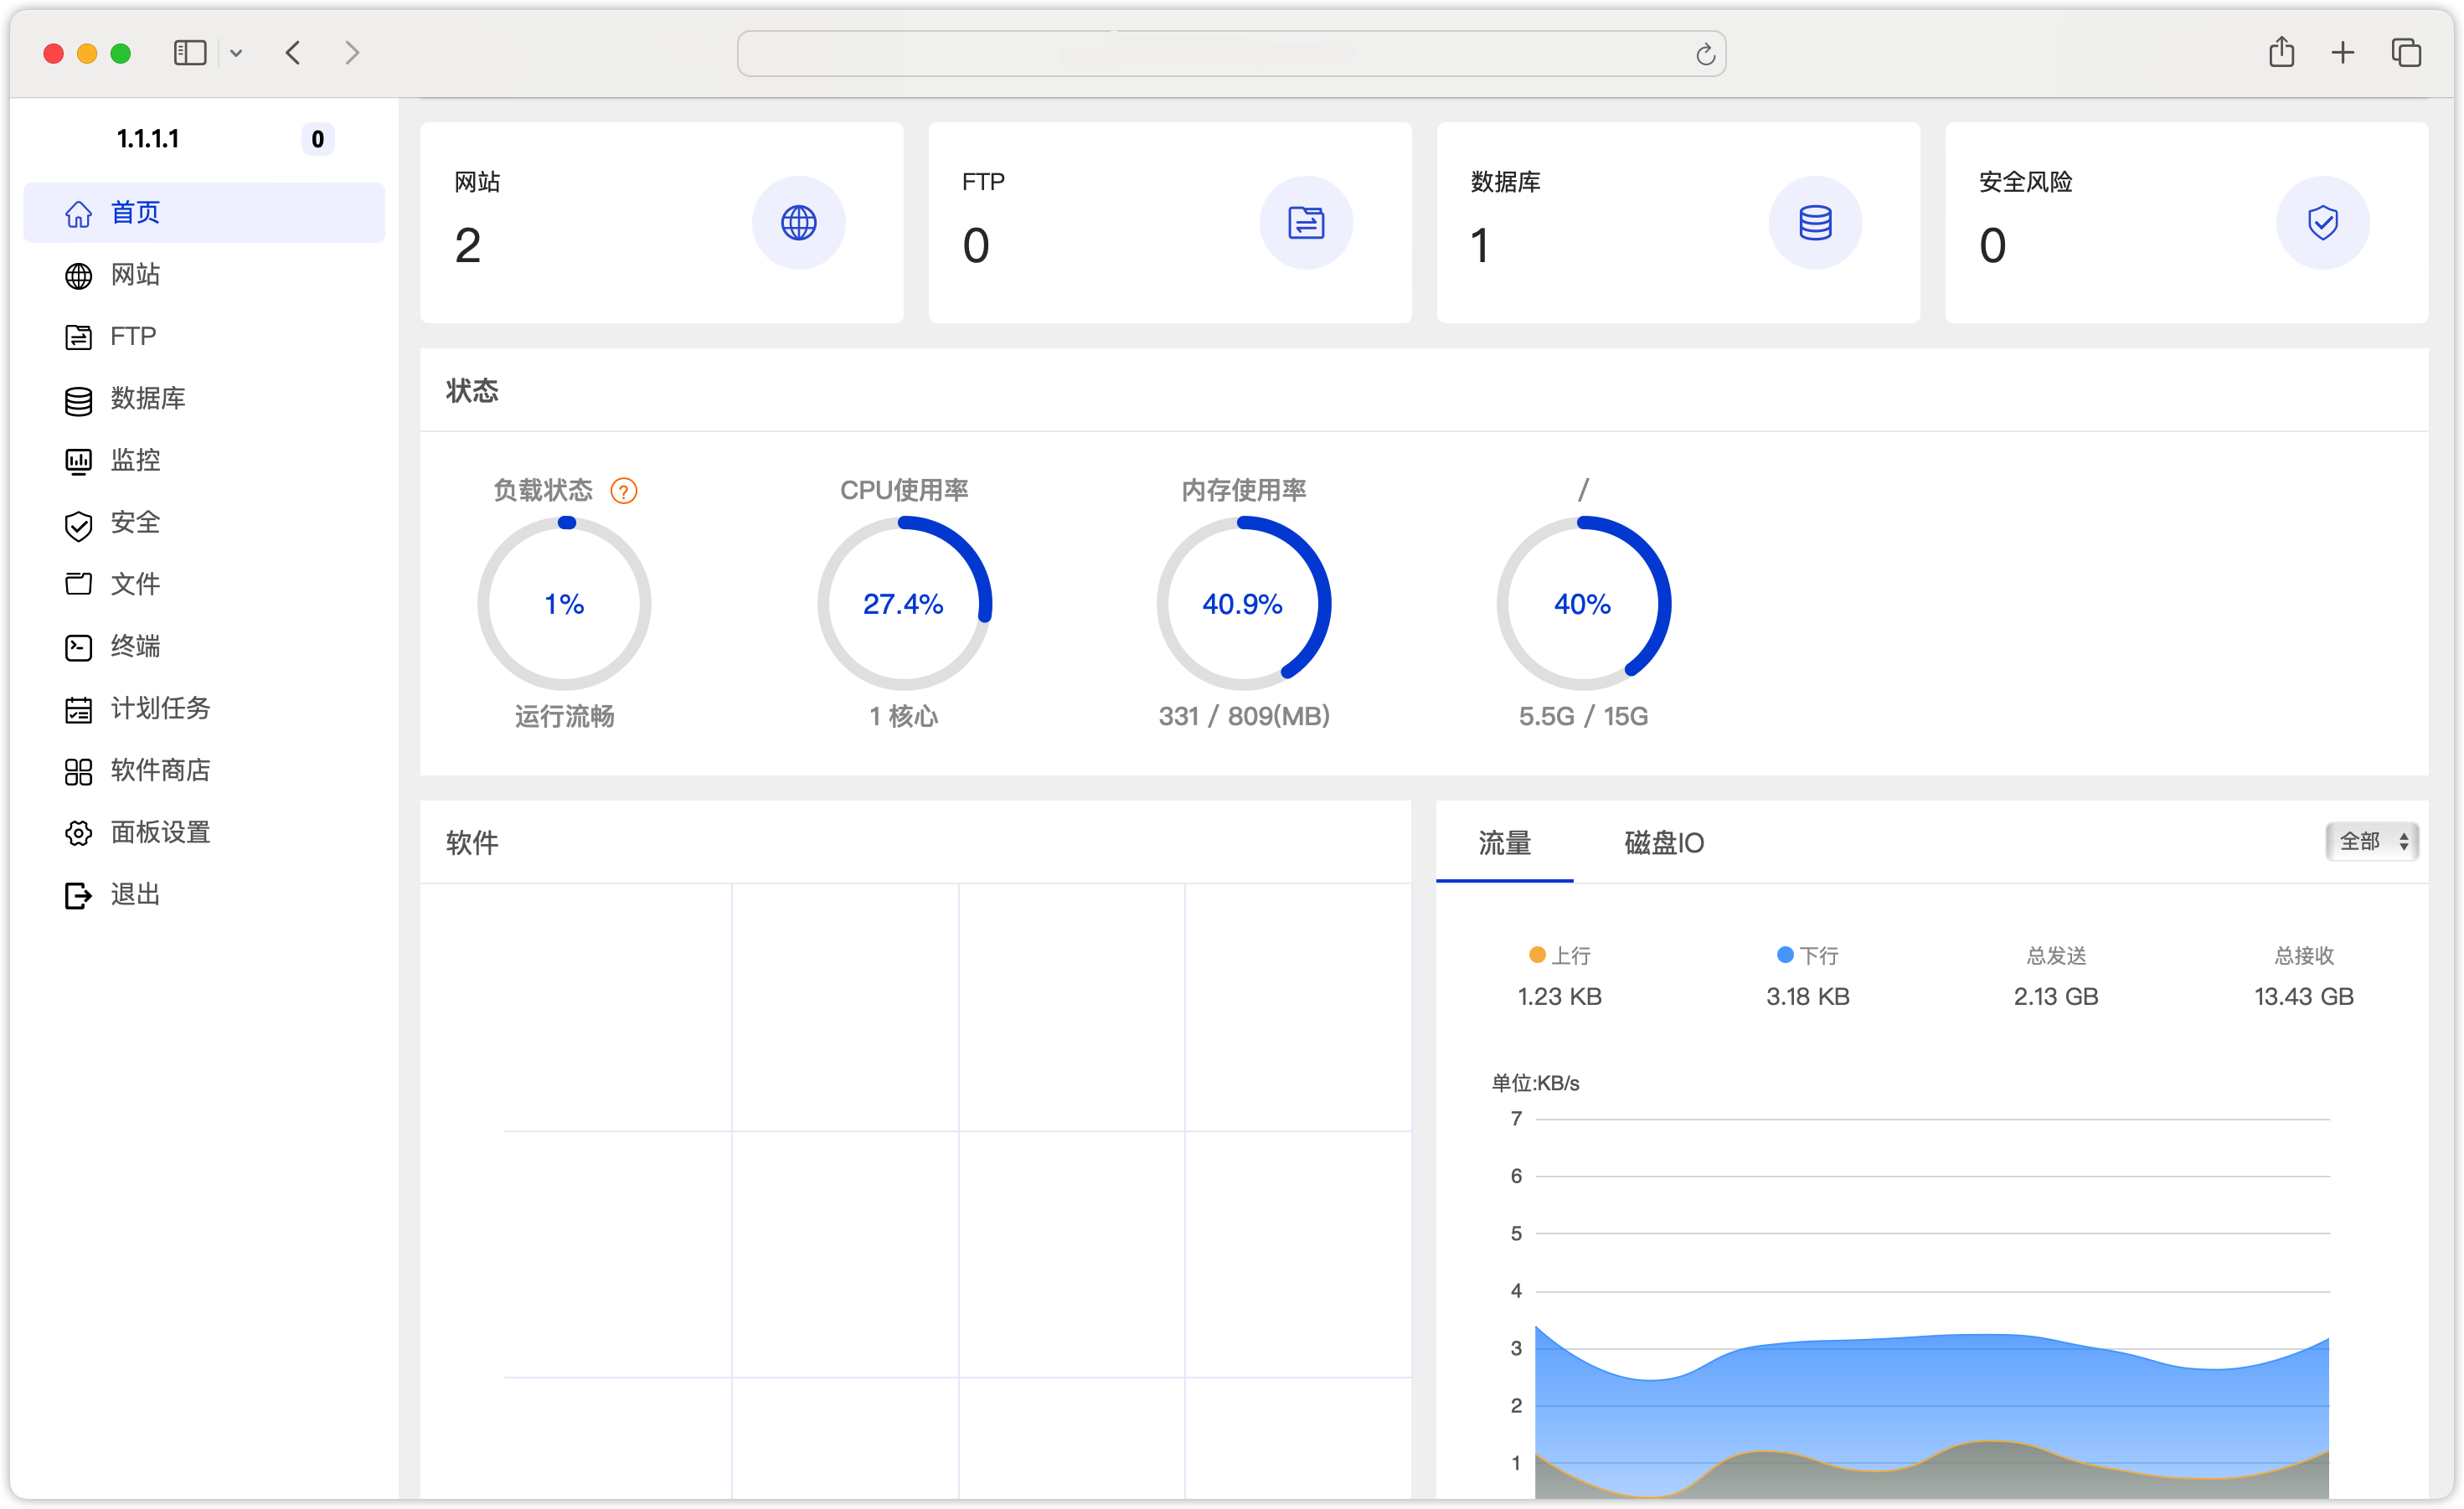Toggle the 上行 legend series

[1559, 955]
